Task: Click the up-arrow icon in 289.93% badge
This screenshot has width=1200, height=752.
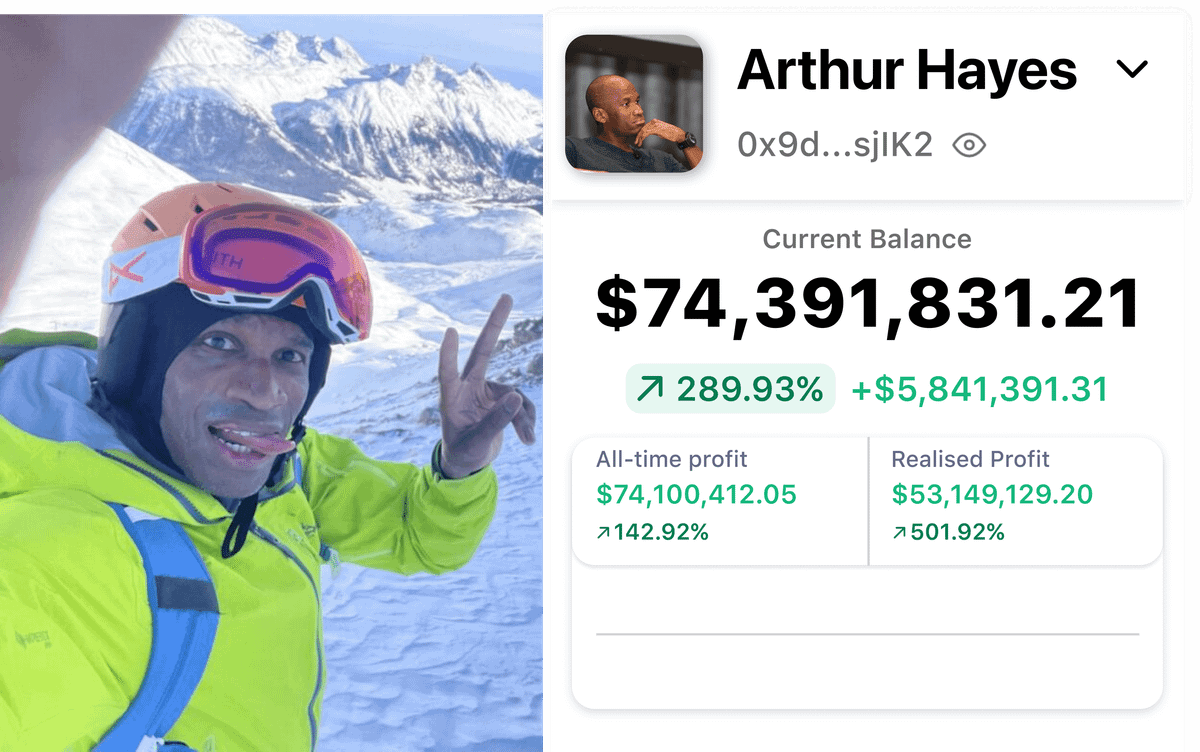Action: tap(650, 389)
